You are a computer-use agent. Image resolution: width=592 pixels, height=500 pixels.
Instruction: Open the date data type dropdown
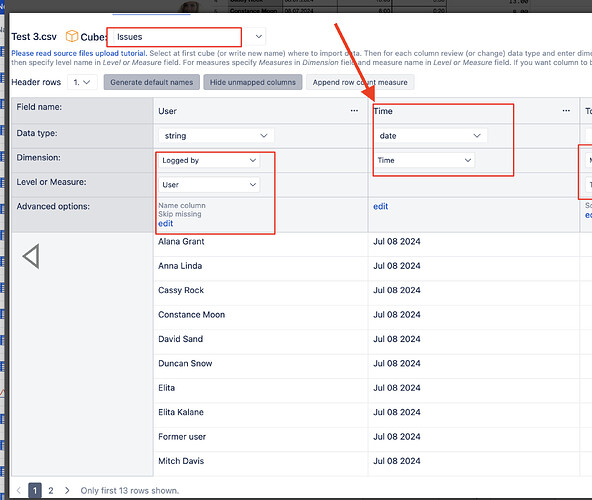click(x=430, y=136)
